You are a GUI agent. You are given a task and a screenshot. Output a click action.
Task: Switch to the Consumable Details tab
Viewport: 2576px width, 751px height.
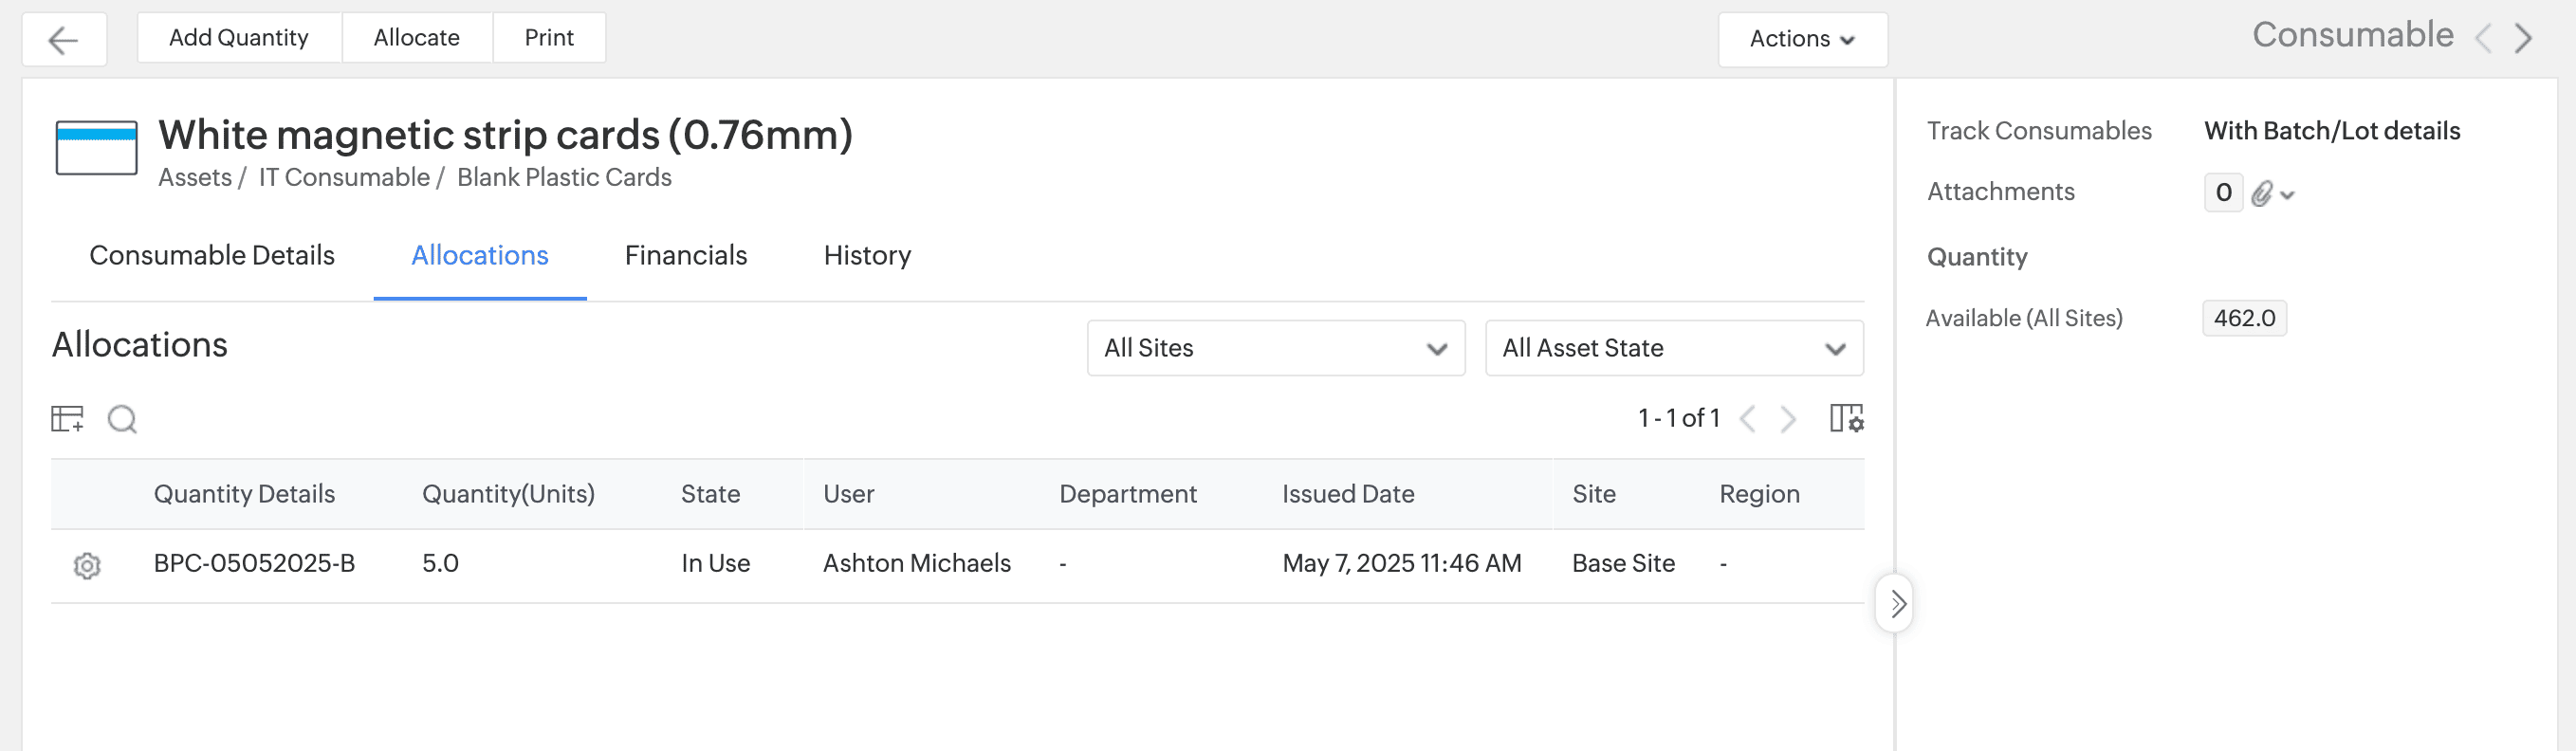tap(212, 256)
